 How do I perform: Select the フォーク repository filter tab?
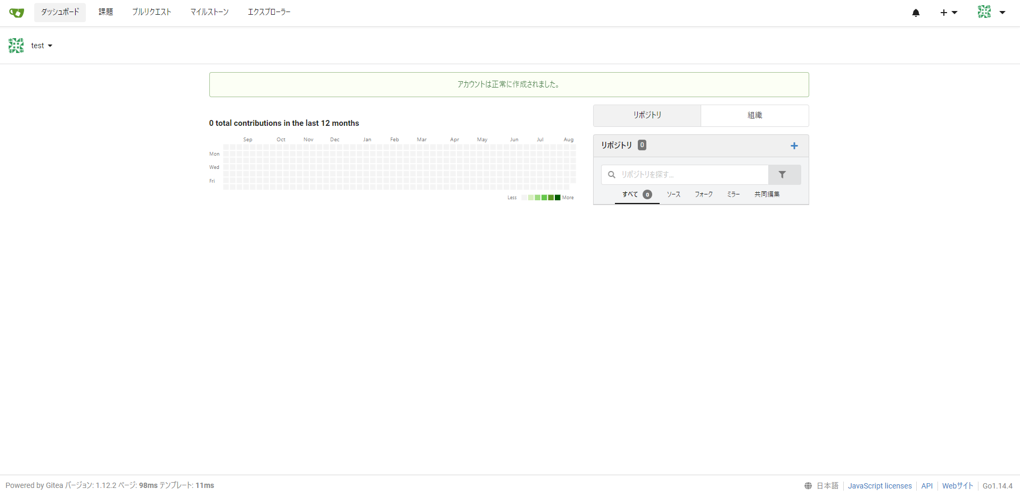pos(703,195)
